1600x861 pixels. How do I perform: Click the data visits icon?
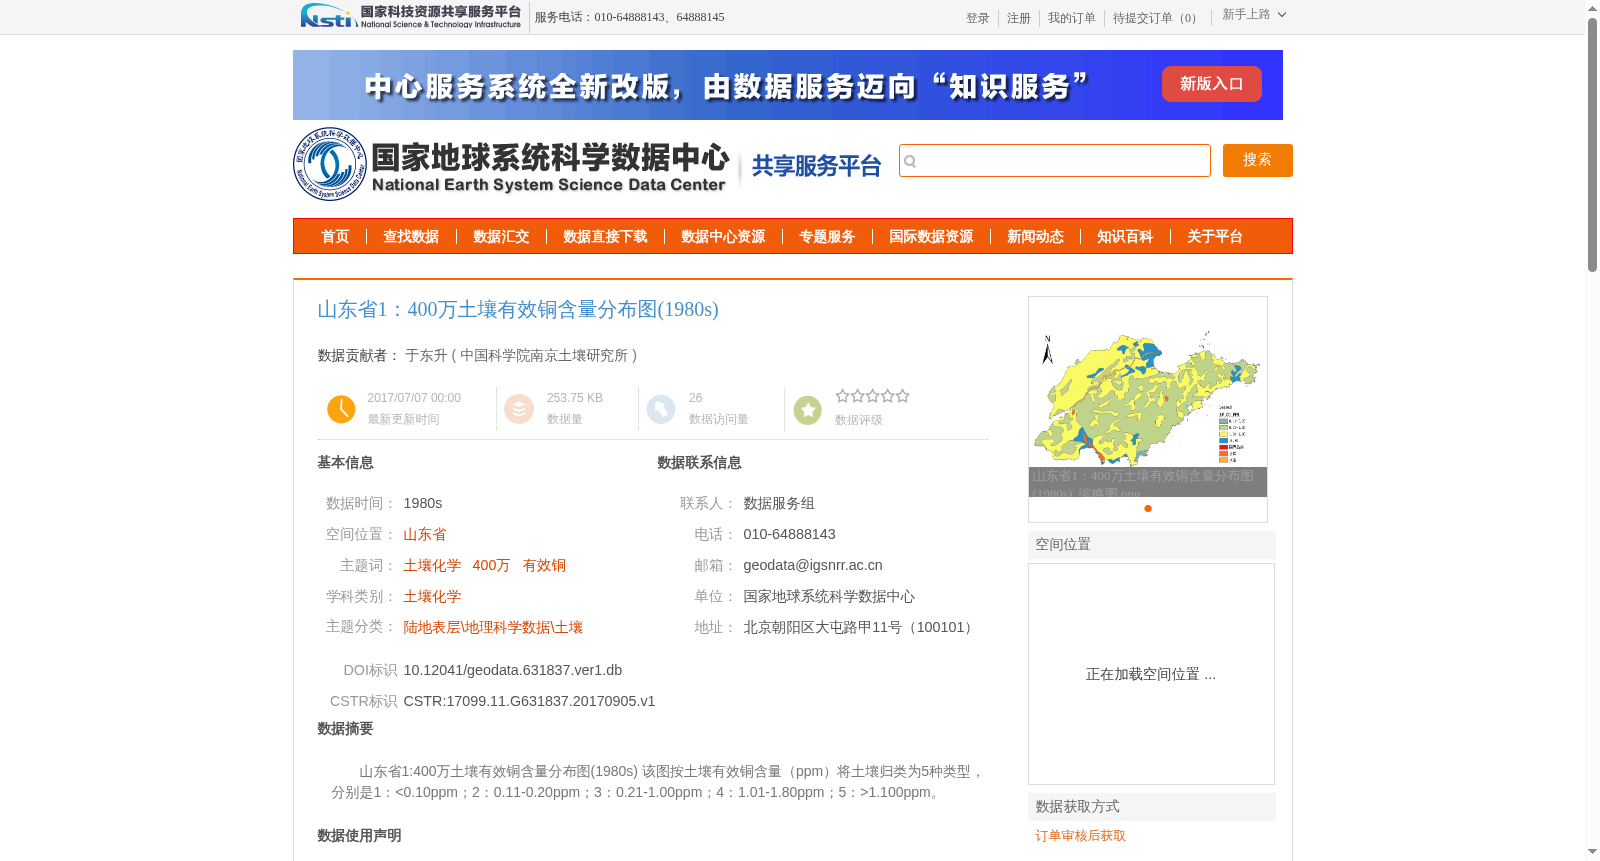point(661,409)
